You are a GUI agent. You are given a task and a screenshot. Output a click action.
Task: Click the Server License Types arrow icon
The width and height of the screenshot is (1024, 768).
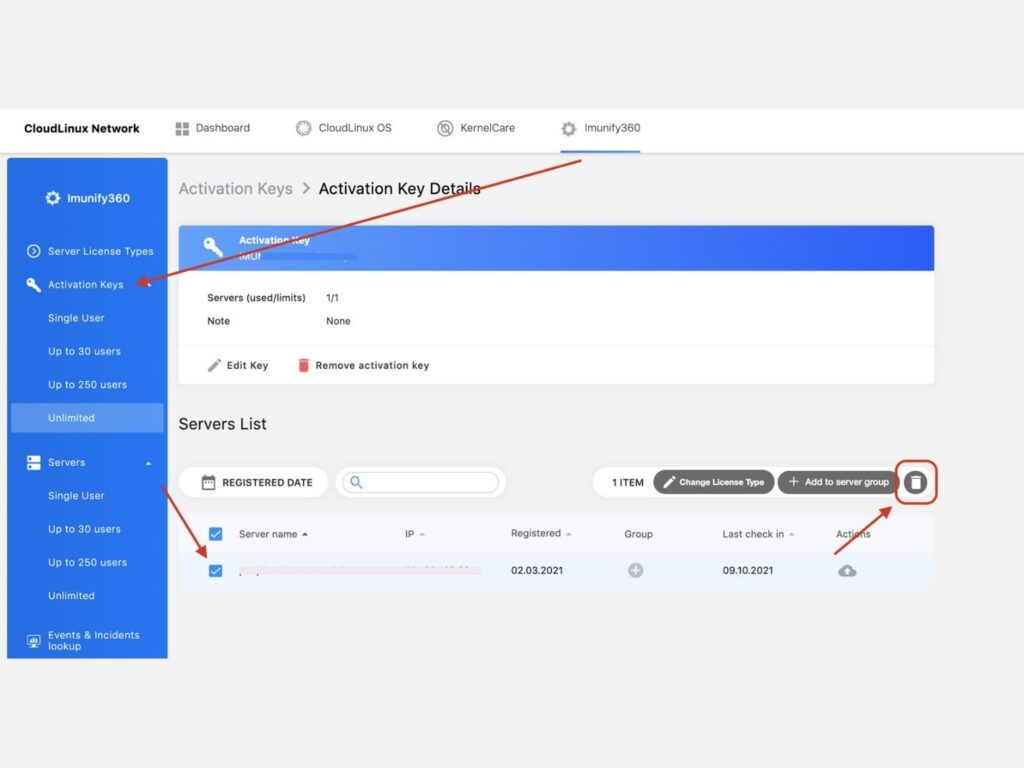(x=33, y=251)
